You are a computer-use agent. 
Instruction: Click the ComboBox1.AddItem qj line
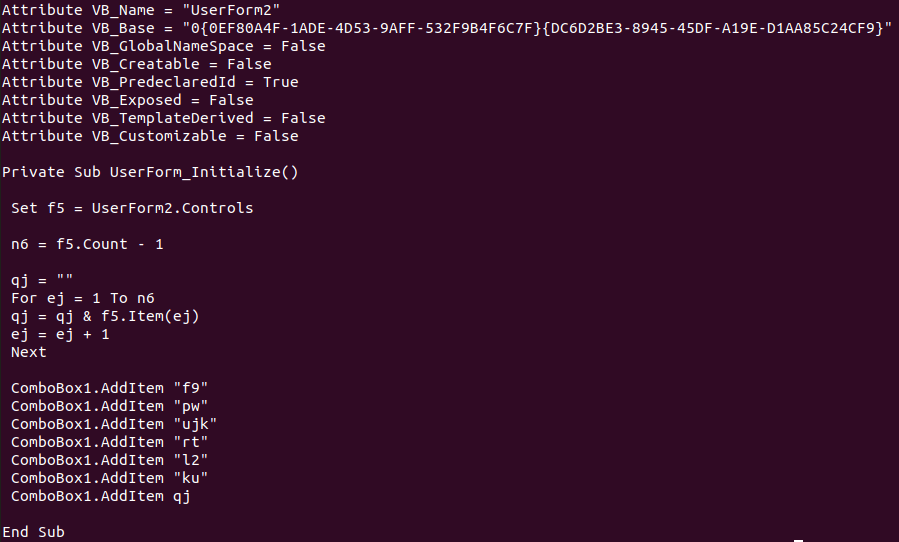100,496
